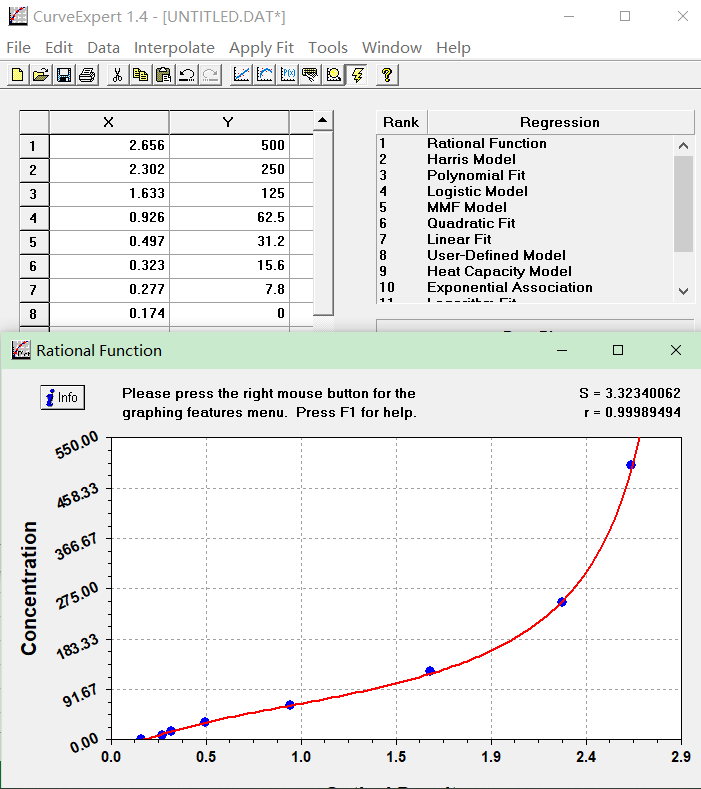Image resolution: width=701 pixels, height=789 pixels.
Task: Open the Apply Fit menu
Action: tap(261, 48)
